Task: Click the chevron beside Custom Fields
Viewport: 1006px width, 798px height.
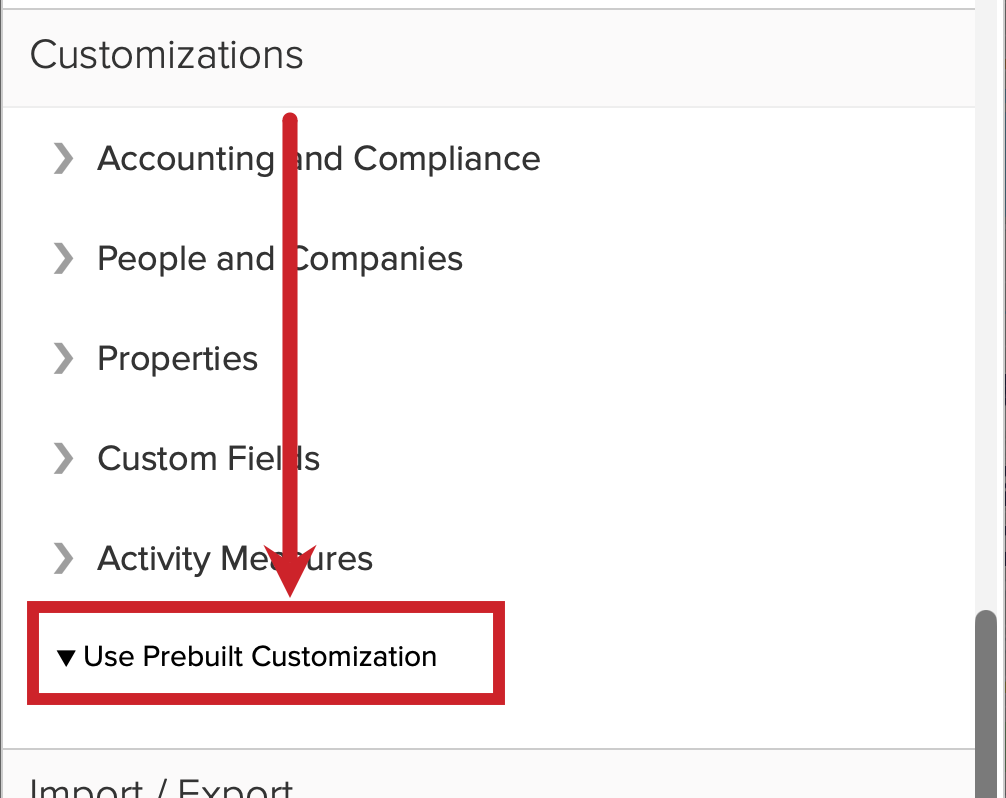Action: point(62,458)
